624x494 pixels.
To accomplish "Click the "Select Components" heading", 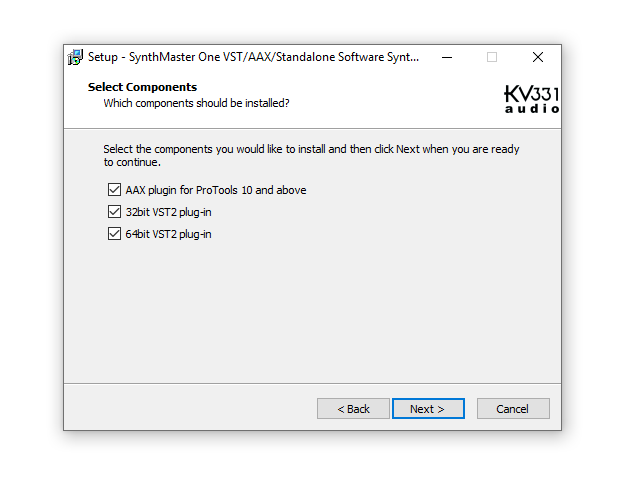I will [142, 87].
